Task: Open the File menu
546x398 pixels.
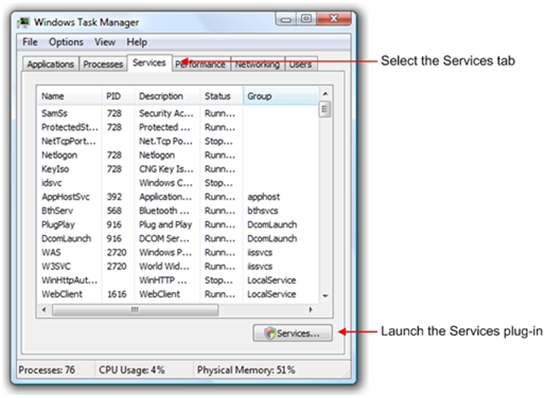Action: pos(30,42)
